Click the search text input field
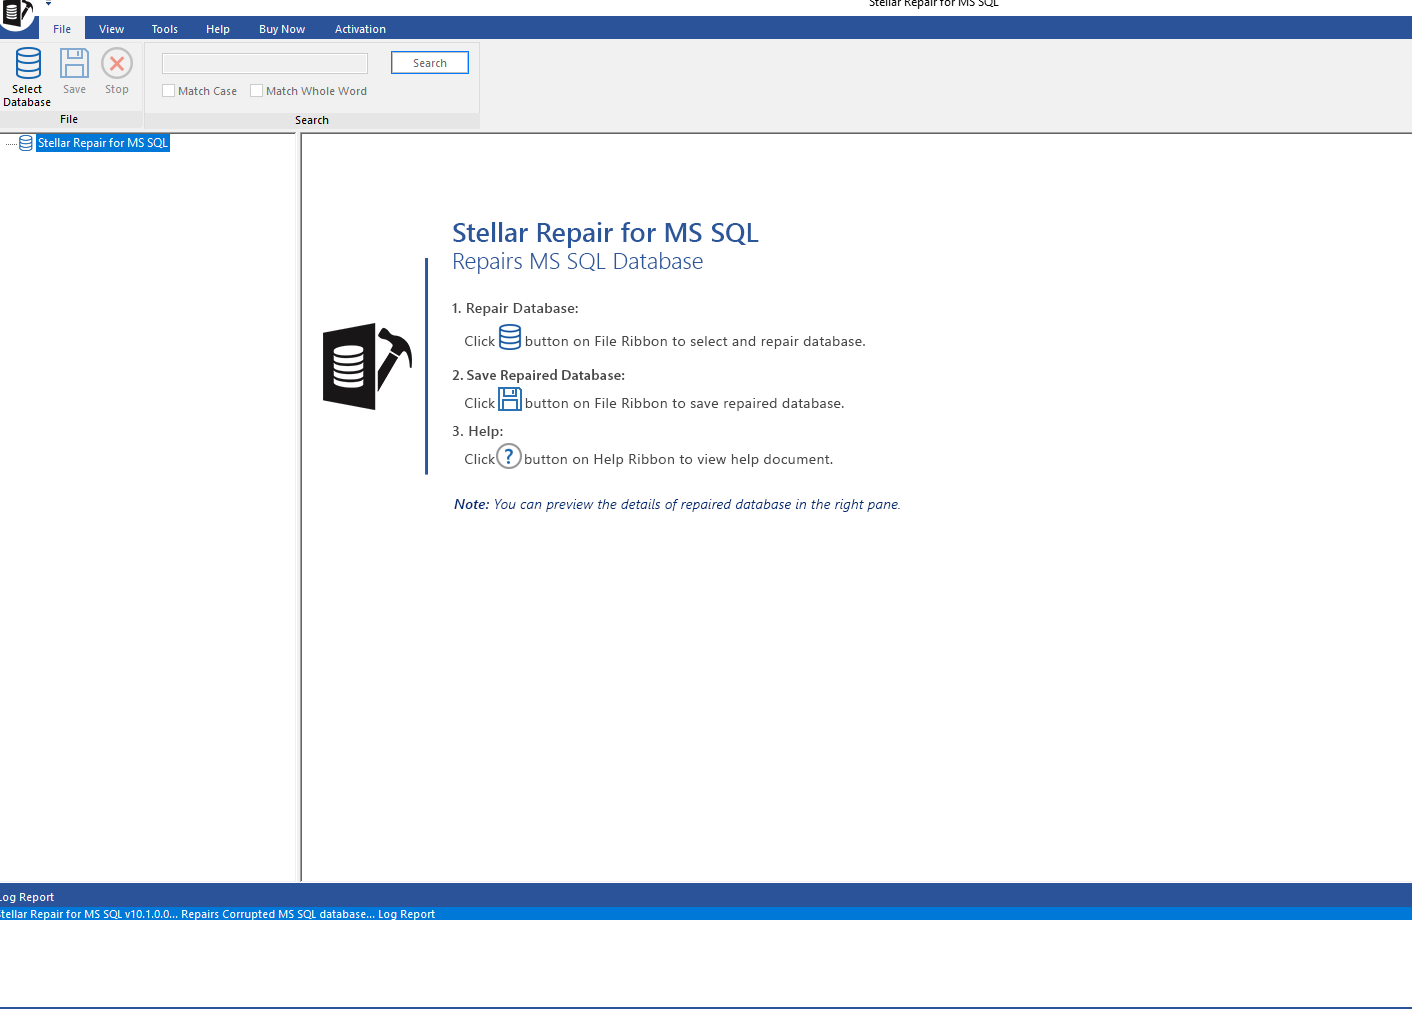1412x1009 pixels. [265, 63]
